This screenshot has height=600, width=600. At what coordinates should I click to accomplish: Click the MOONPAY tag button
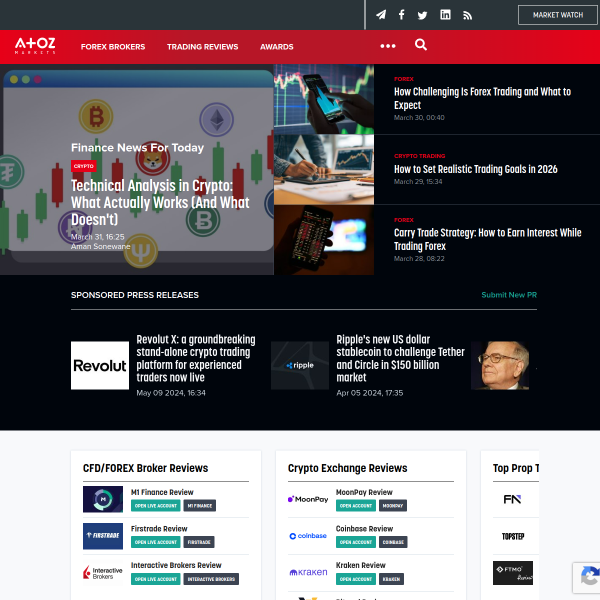point(393,505)
